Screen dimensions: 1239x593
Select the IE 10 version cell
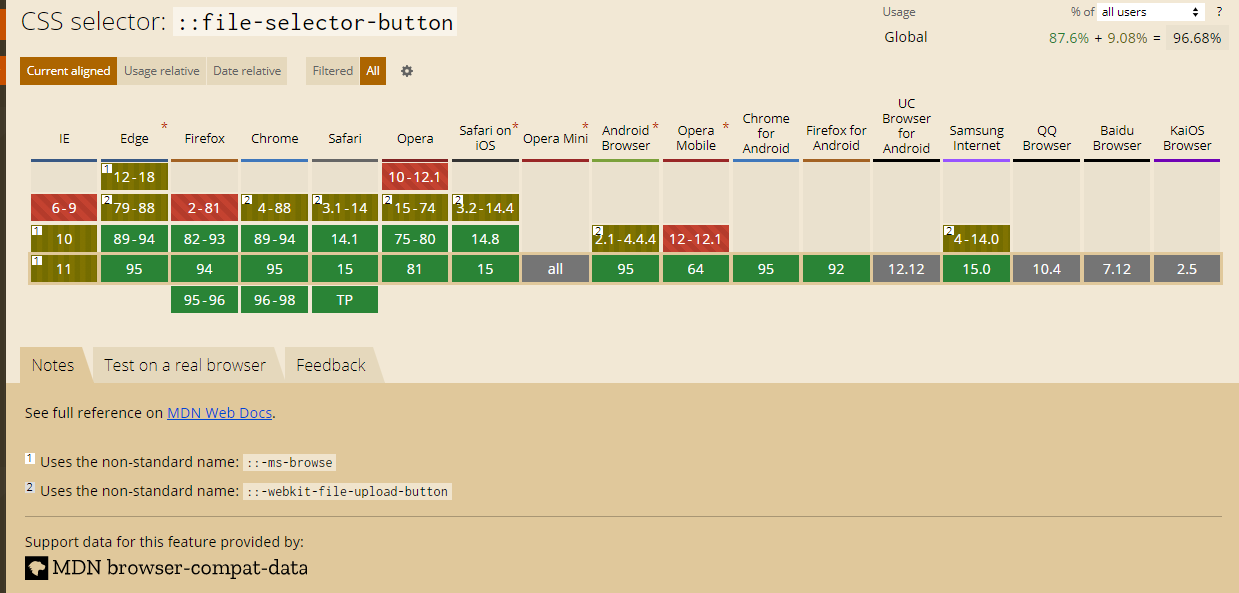click(64, 239)
